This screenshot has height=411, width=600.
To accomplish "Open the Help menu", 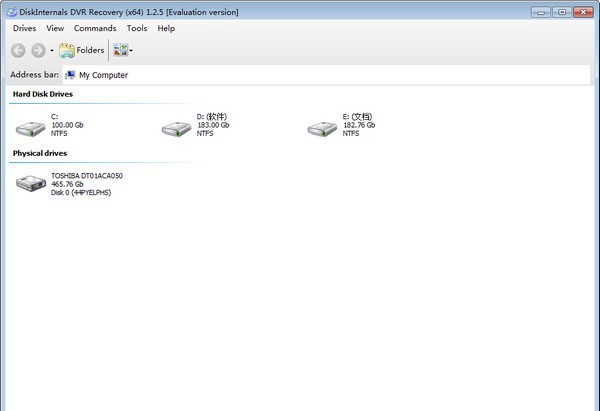I will (166, 28).
